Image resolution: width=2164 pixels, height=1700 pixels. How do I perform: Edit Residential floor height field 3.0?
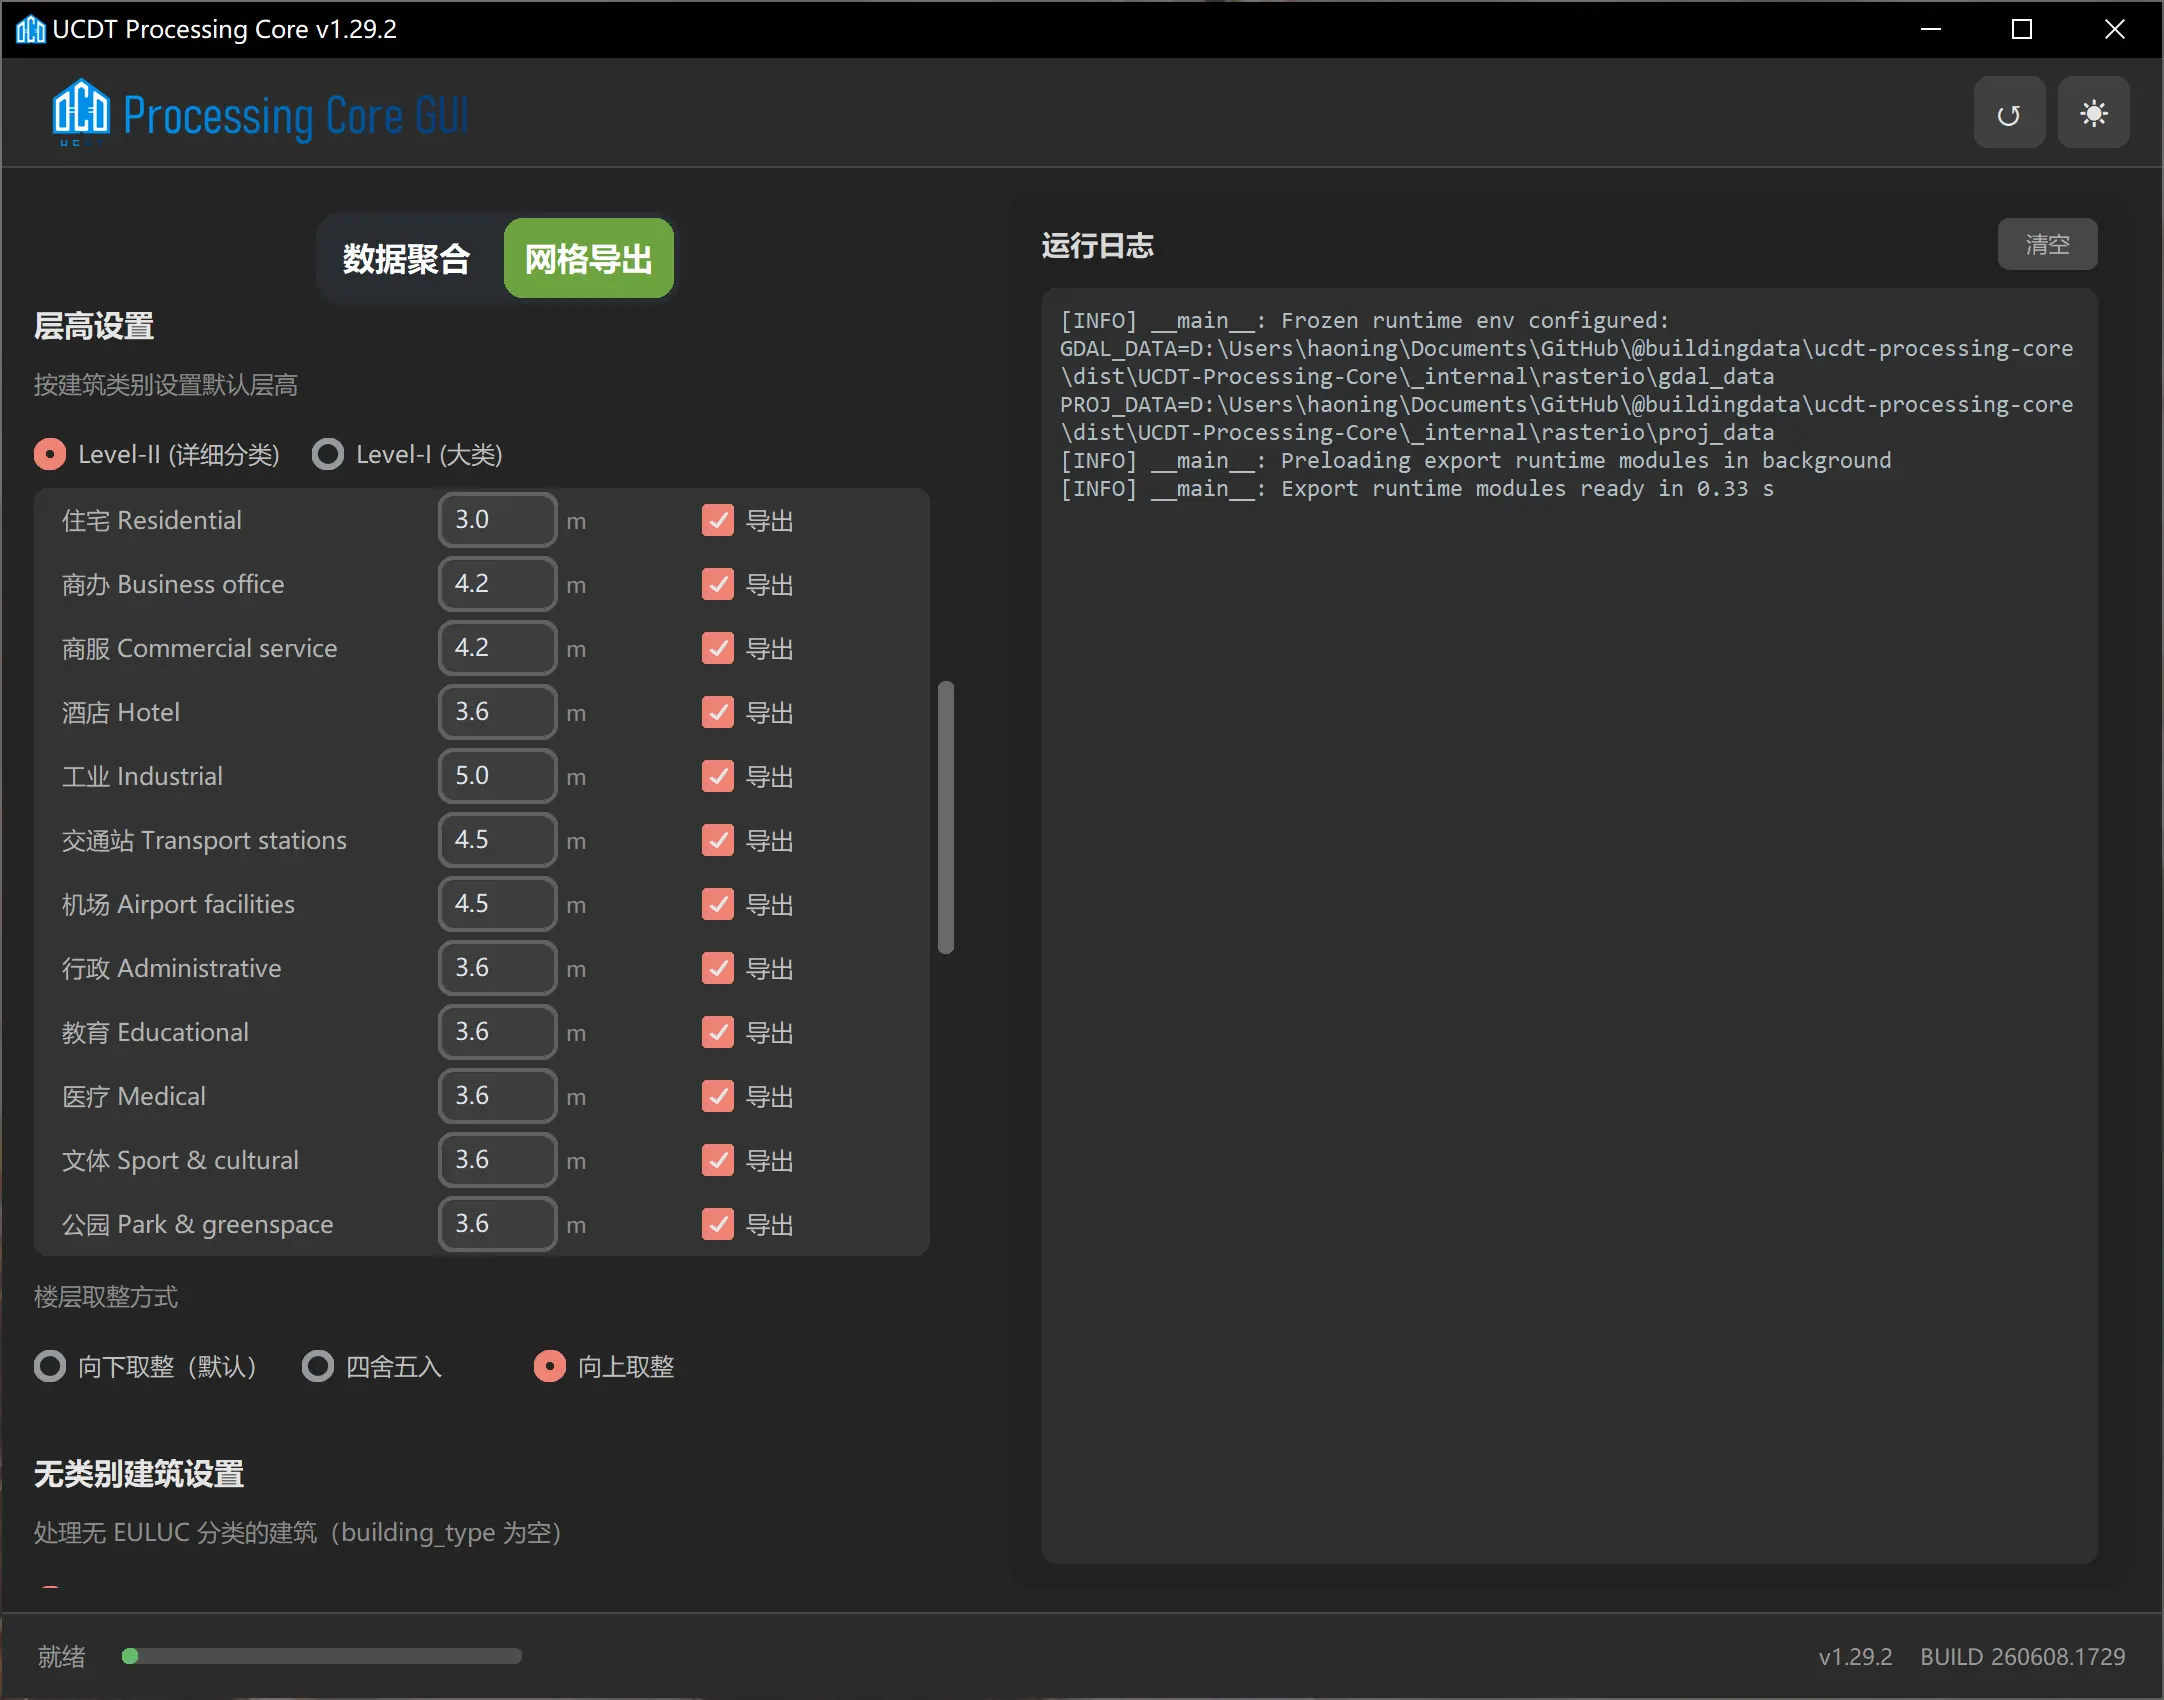pyautogui.click(x=497, y=520)
